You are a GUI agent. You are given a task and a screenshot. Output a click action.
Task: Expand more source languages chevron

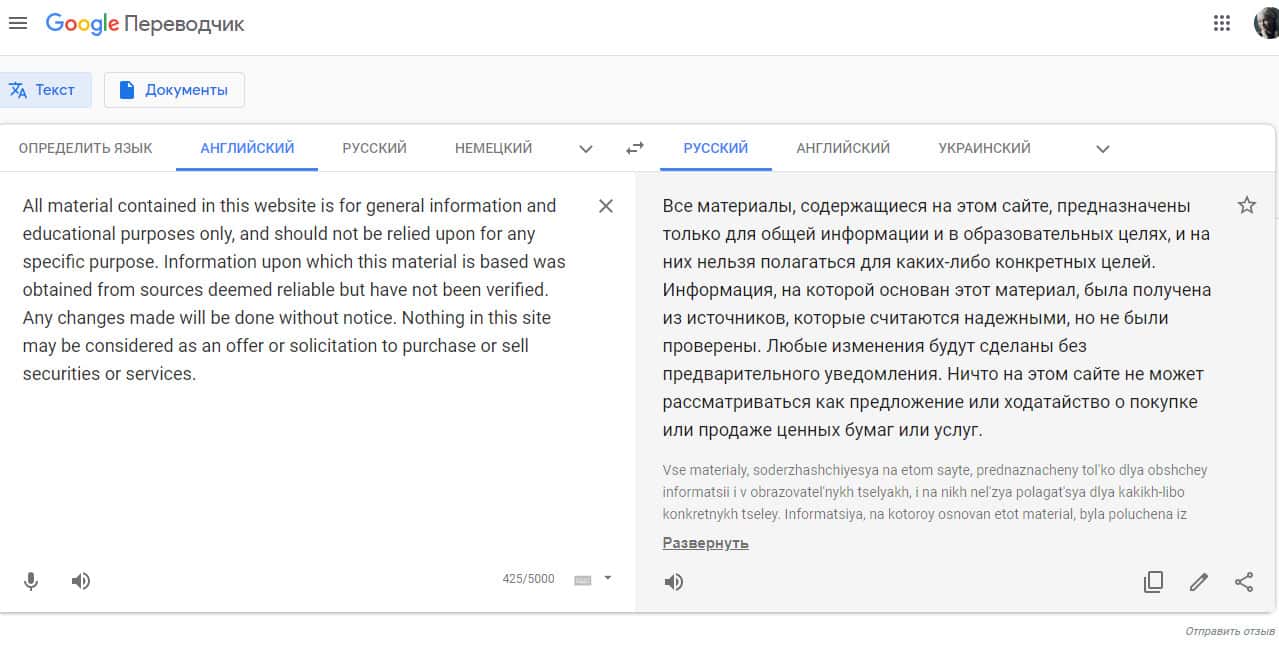(586, 149)
